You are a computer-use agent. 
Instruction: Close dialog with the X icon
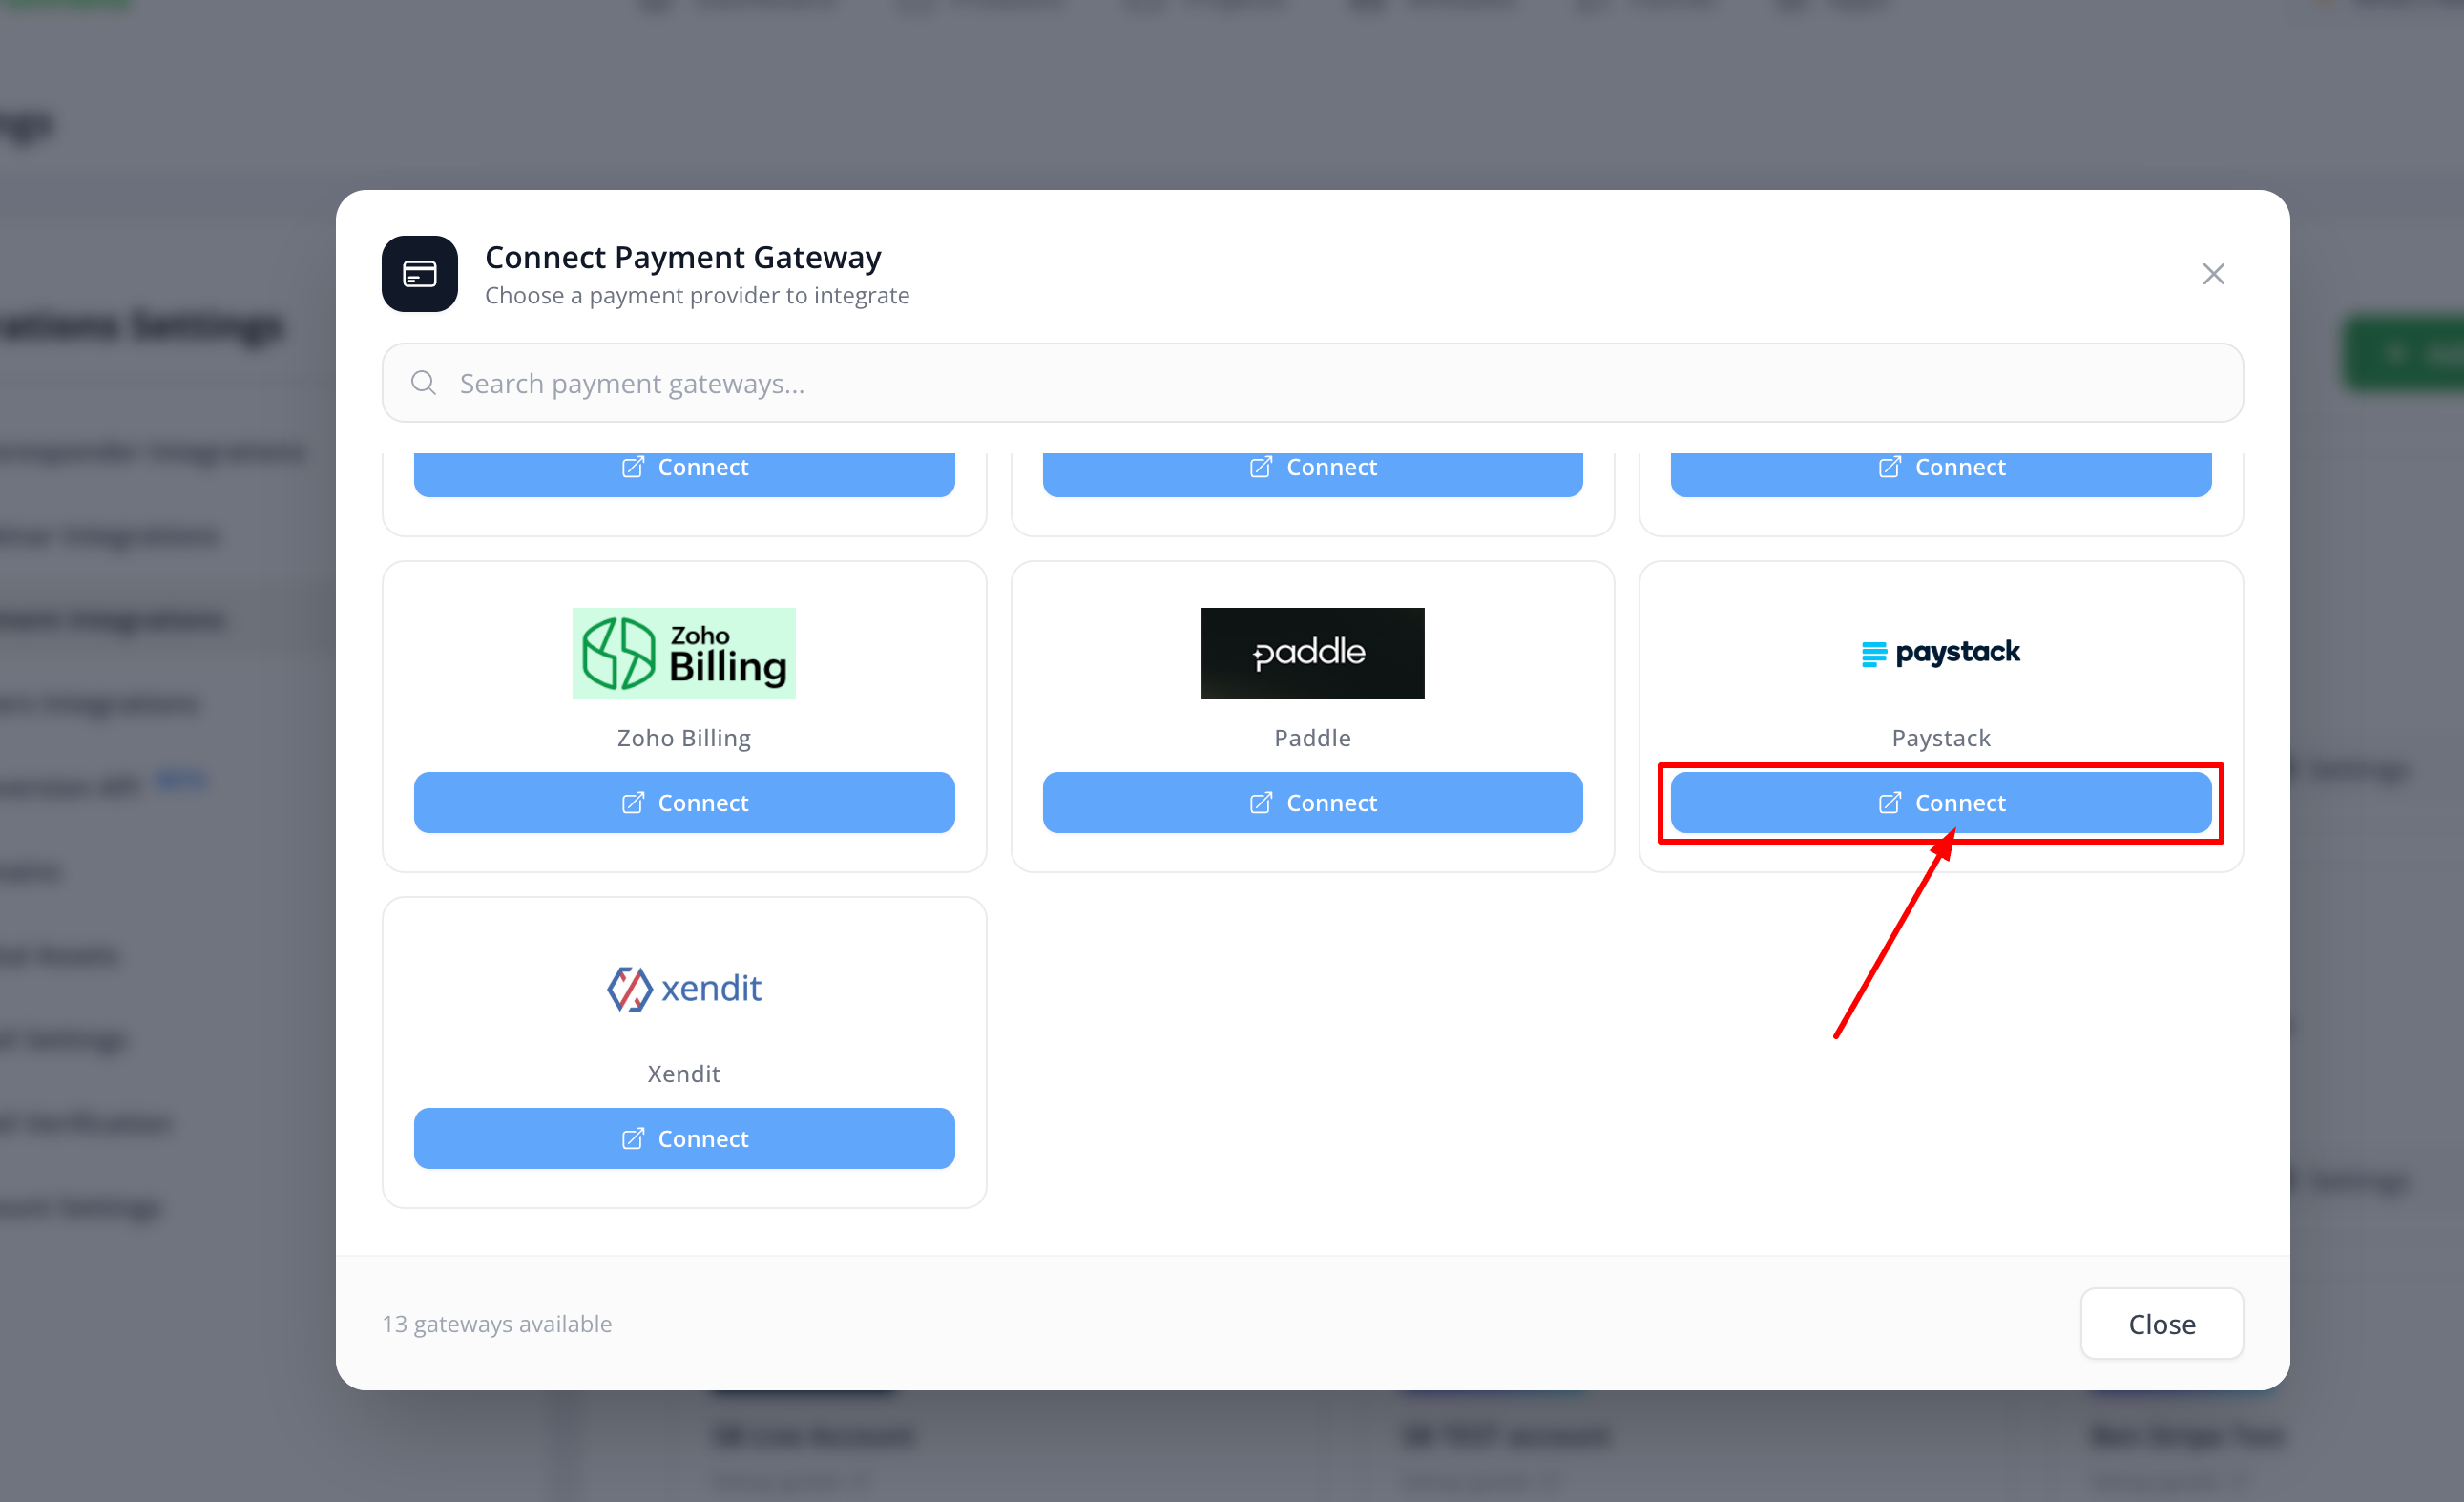coord(2212,274)
